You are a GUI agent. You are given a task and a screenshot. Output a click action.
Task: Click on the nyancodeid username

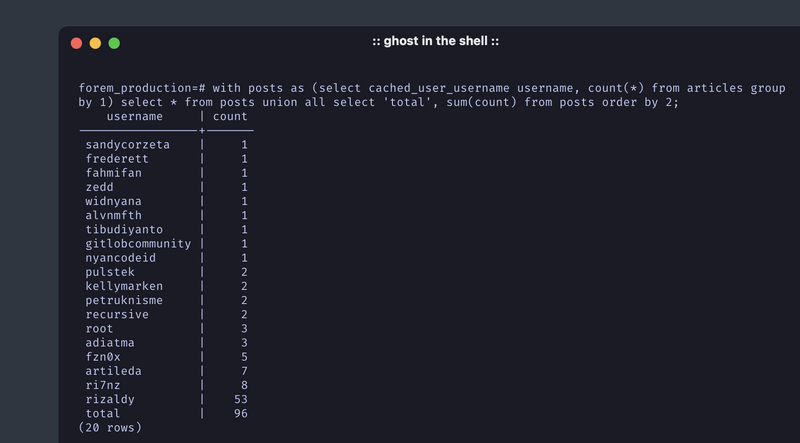coord(121,258)
